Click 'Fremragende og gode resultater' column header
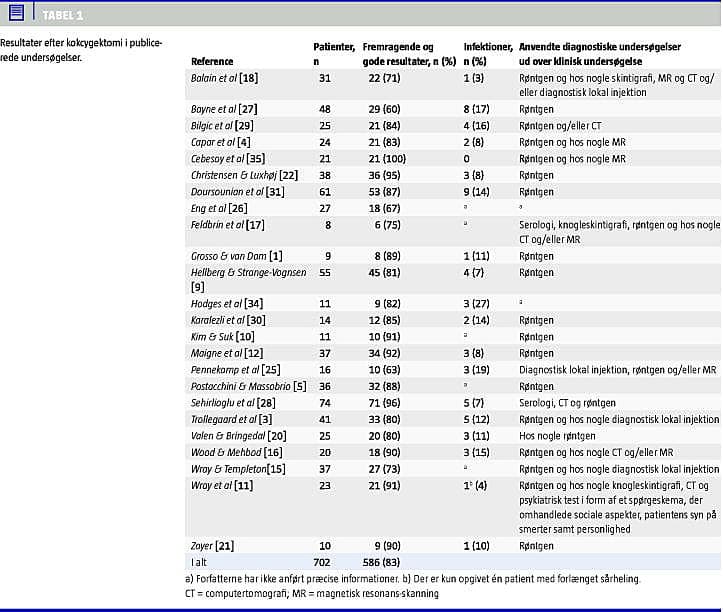The width and height of the screenshot is (723, 612). (409, 54)
